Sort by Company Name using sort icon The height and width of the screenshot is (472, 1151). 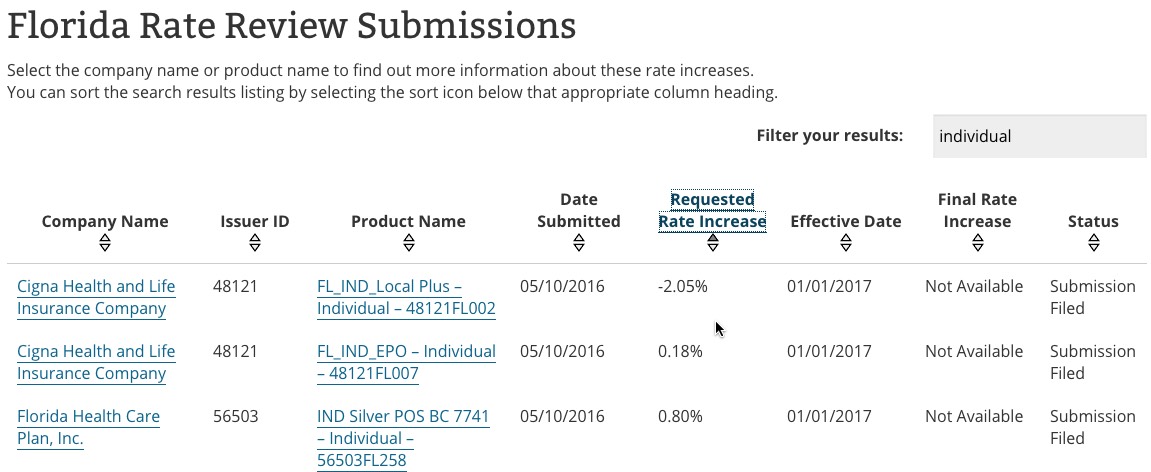click(105, 243)
